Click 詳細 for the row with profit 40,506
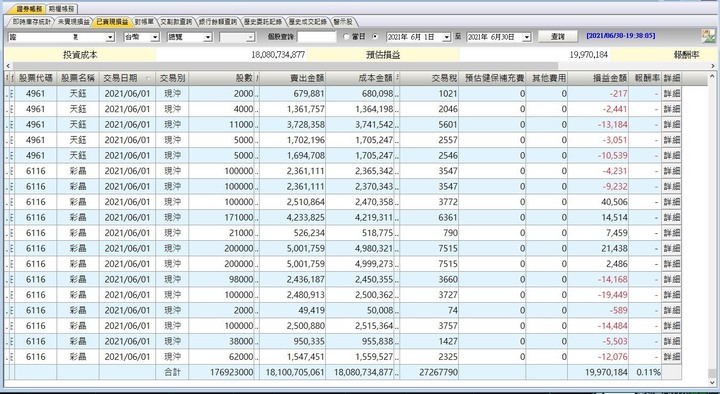720x394 pixels. click(x=671, y=202)
